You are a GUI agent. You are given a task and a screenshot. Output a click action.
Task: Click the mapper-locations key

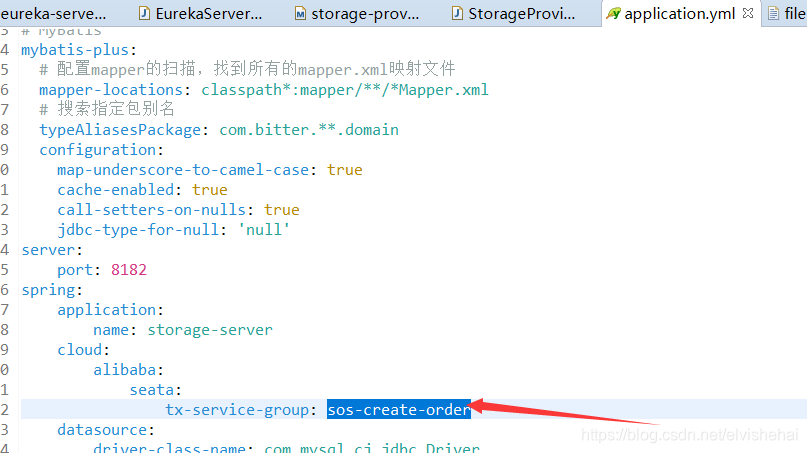[x=111, y=90]
